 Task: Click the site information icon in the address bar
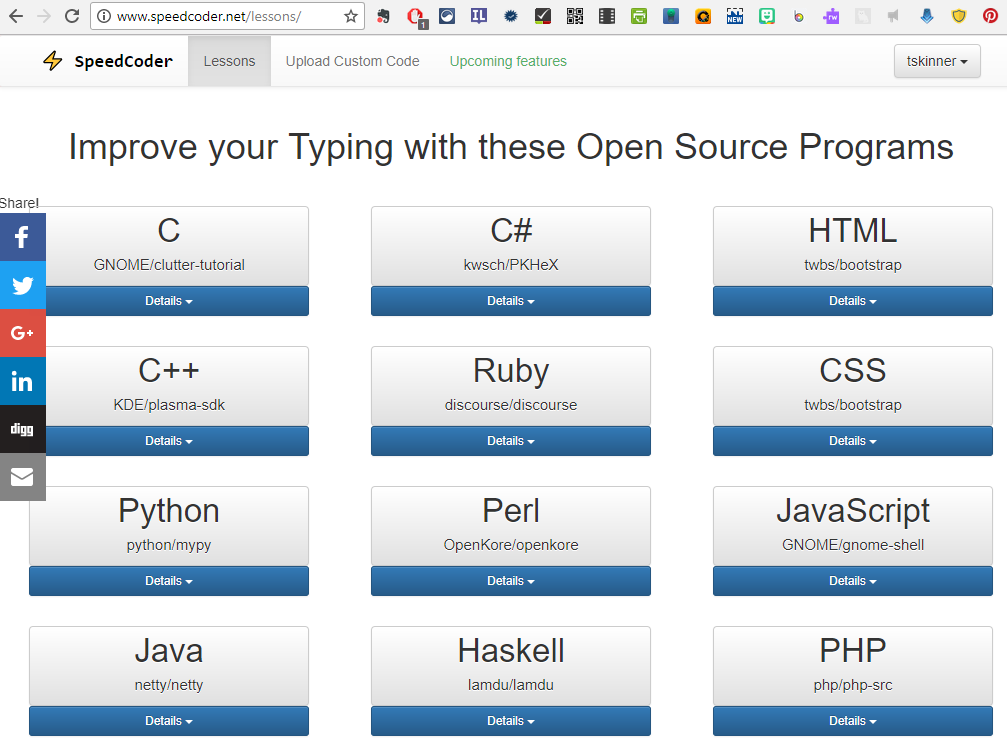[103, 16]
